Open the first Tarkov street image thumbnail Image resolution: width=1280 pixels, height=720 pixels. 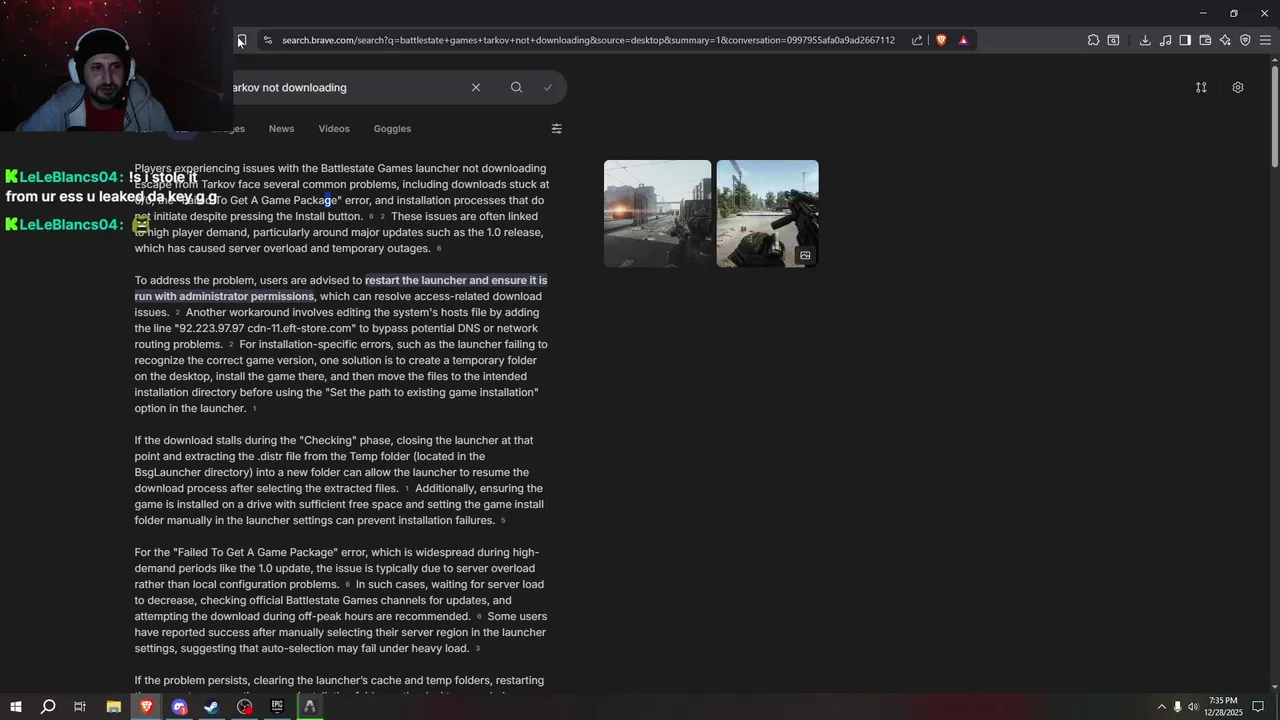[657, 213]
